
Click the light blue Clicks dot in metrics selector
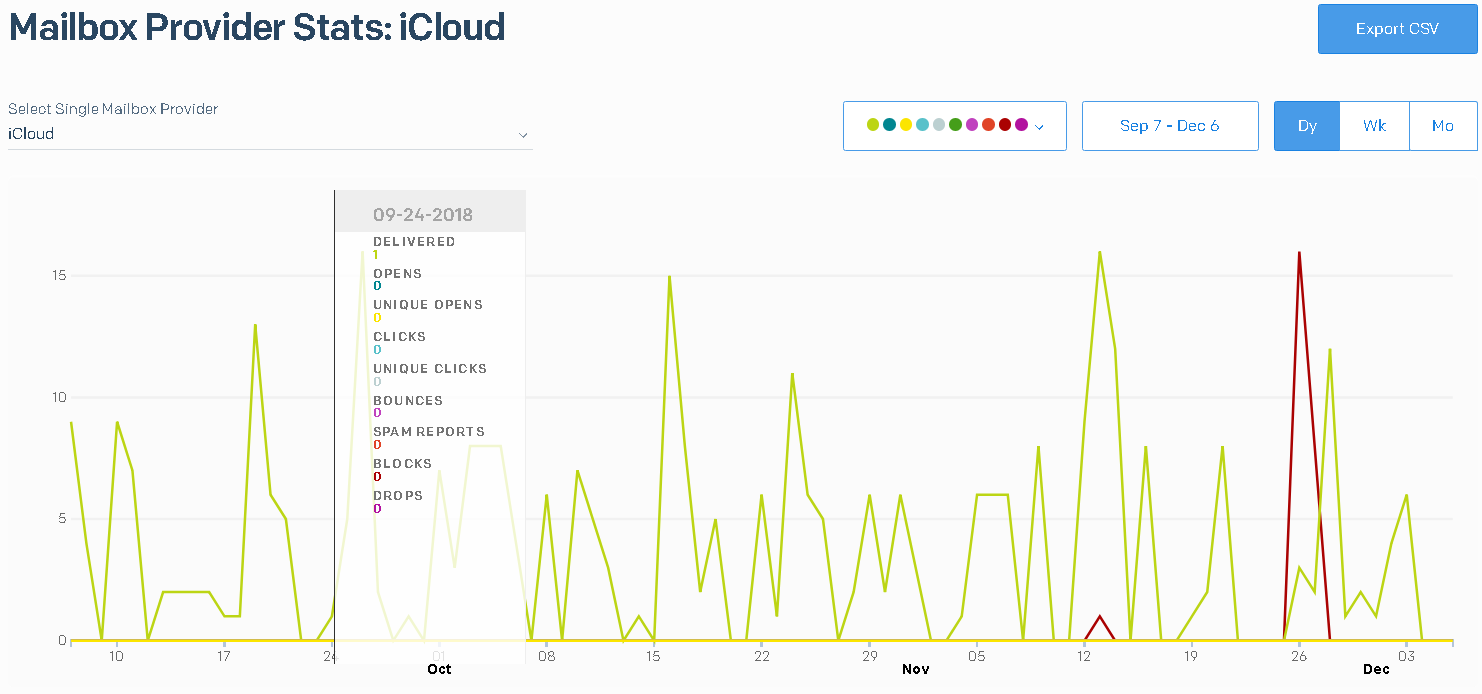coord(922,125)
